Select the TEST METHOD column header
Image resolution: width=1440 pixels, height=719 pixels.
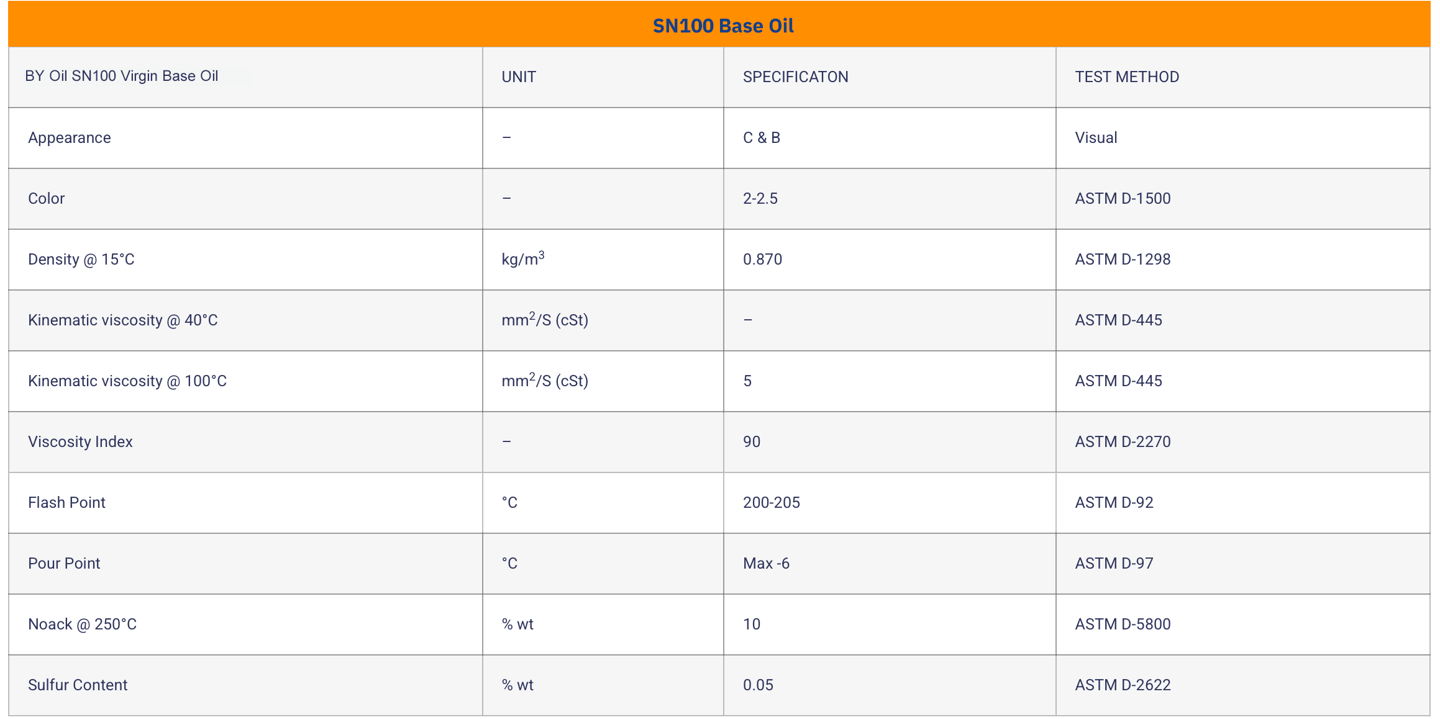coord(1127,77)
